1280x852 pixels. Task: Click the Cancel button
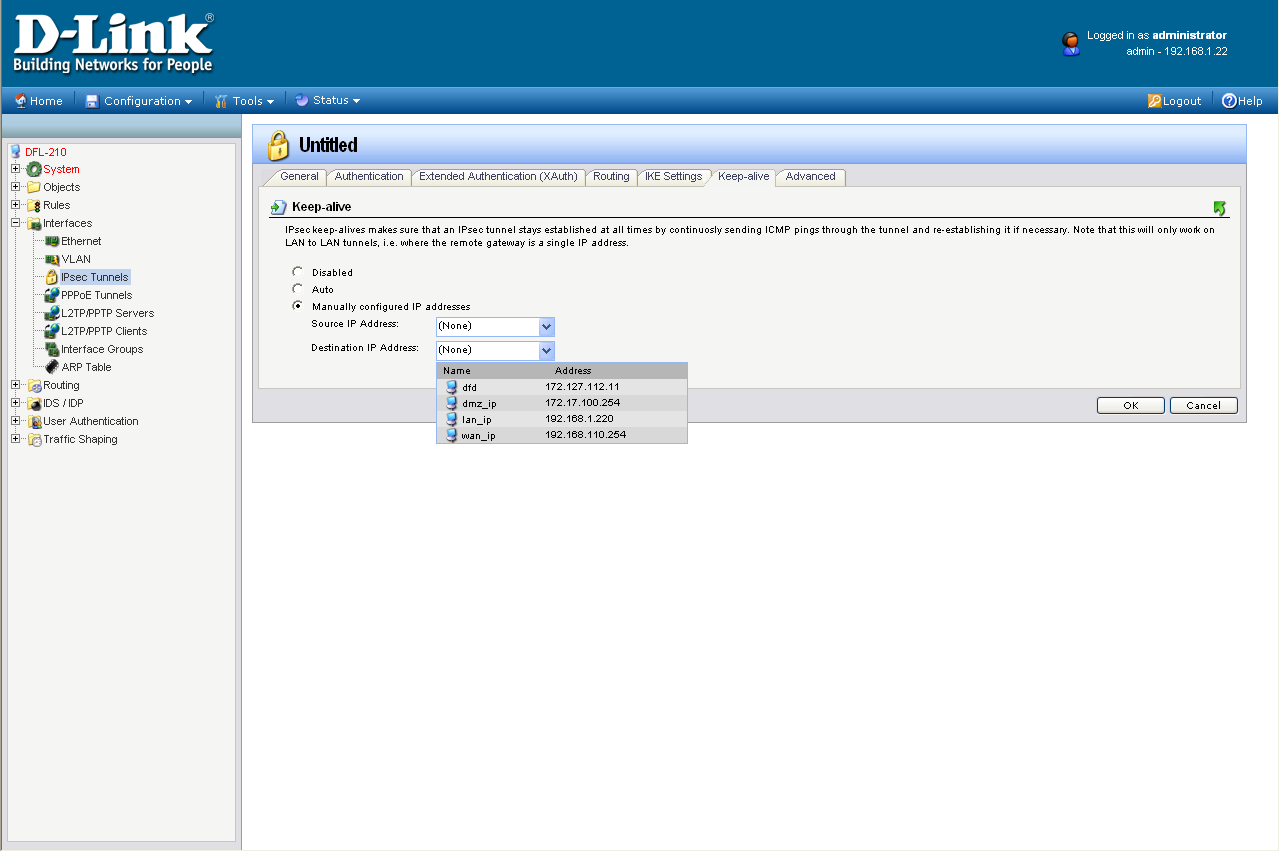1203,406
